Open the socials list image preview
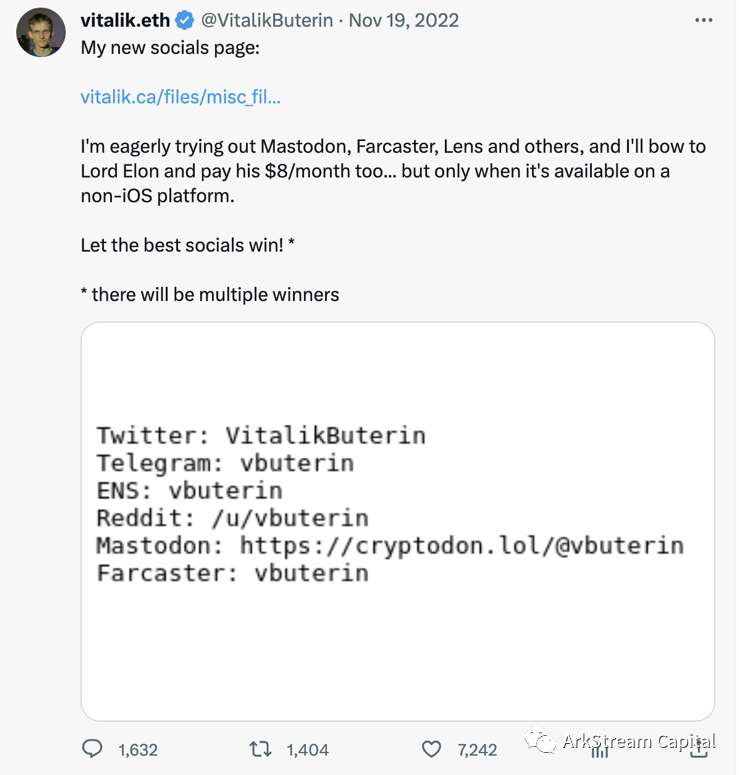 (397, 521)
